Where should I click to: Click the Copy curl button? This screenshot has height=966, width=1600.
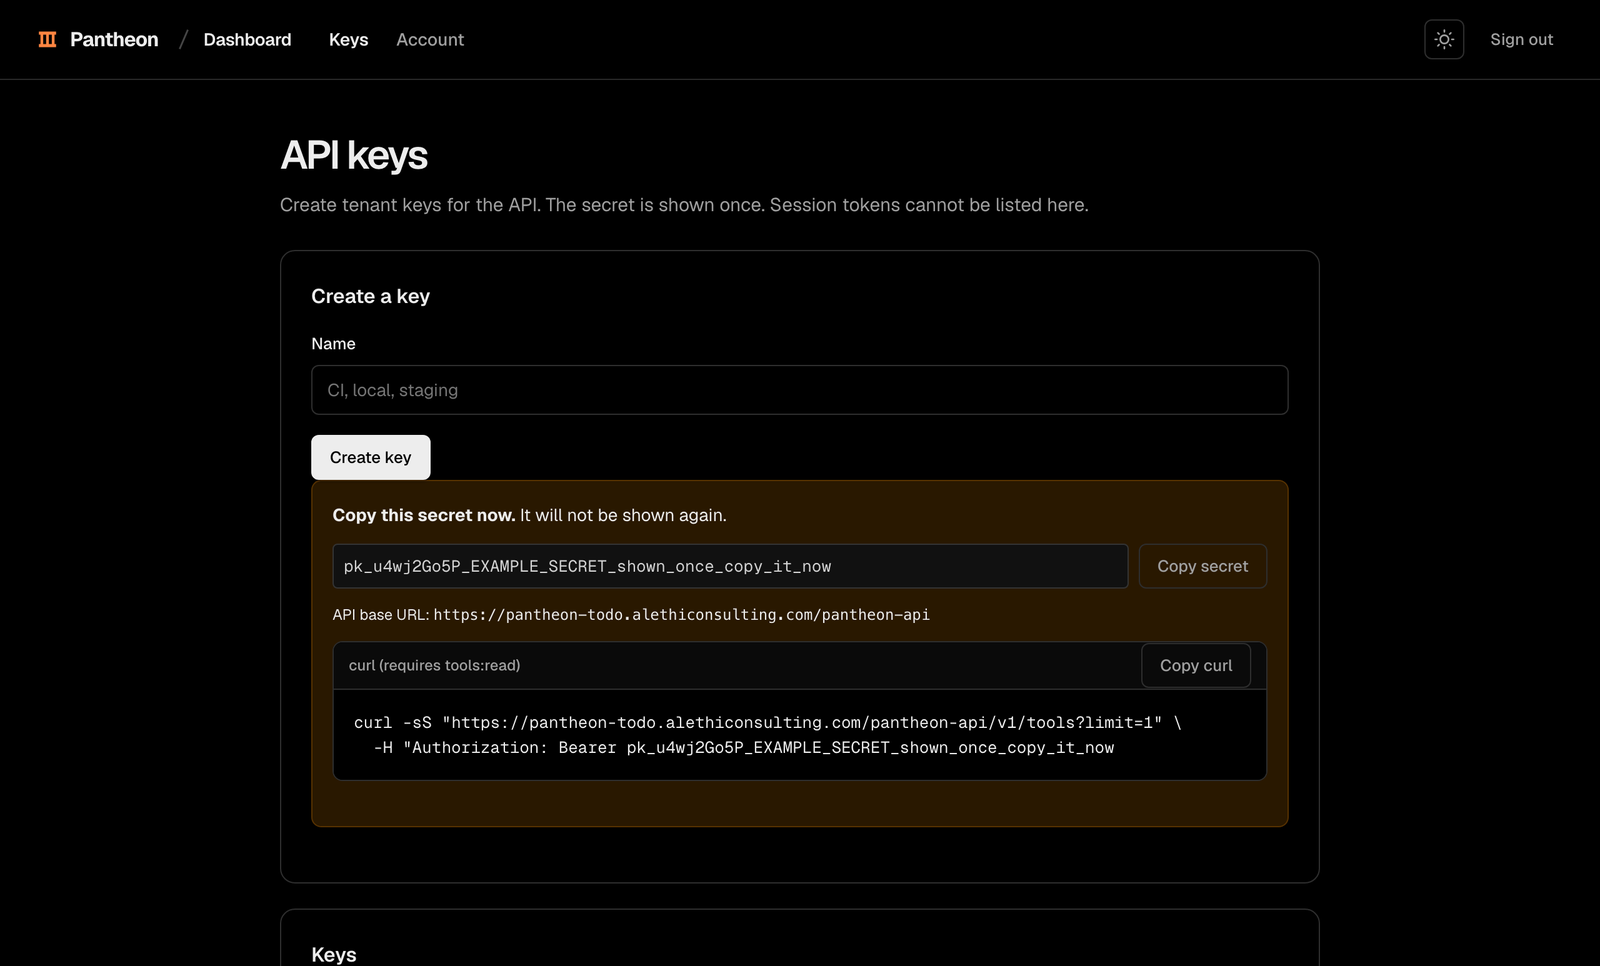(x=1196, y=665)
